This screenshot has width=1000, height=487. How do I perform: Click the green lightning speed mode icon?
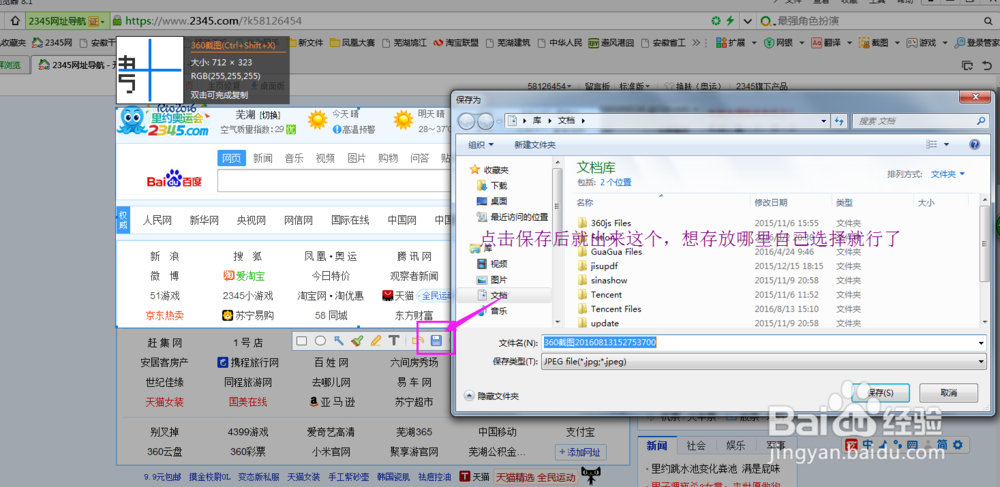pyautogui.click(x=730, y=21)
